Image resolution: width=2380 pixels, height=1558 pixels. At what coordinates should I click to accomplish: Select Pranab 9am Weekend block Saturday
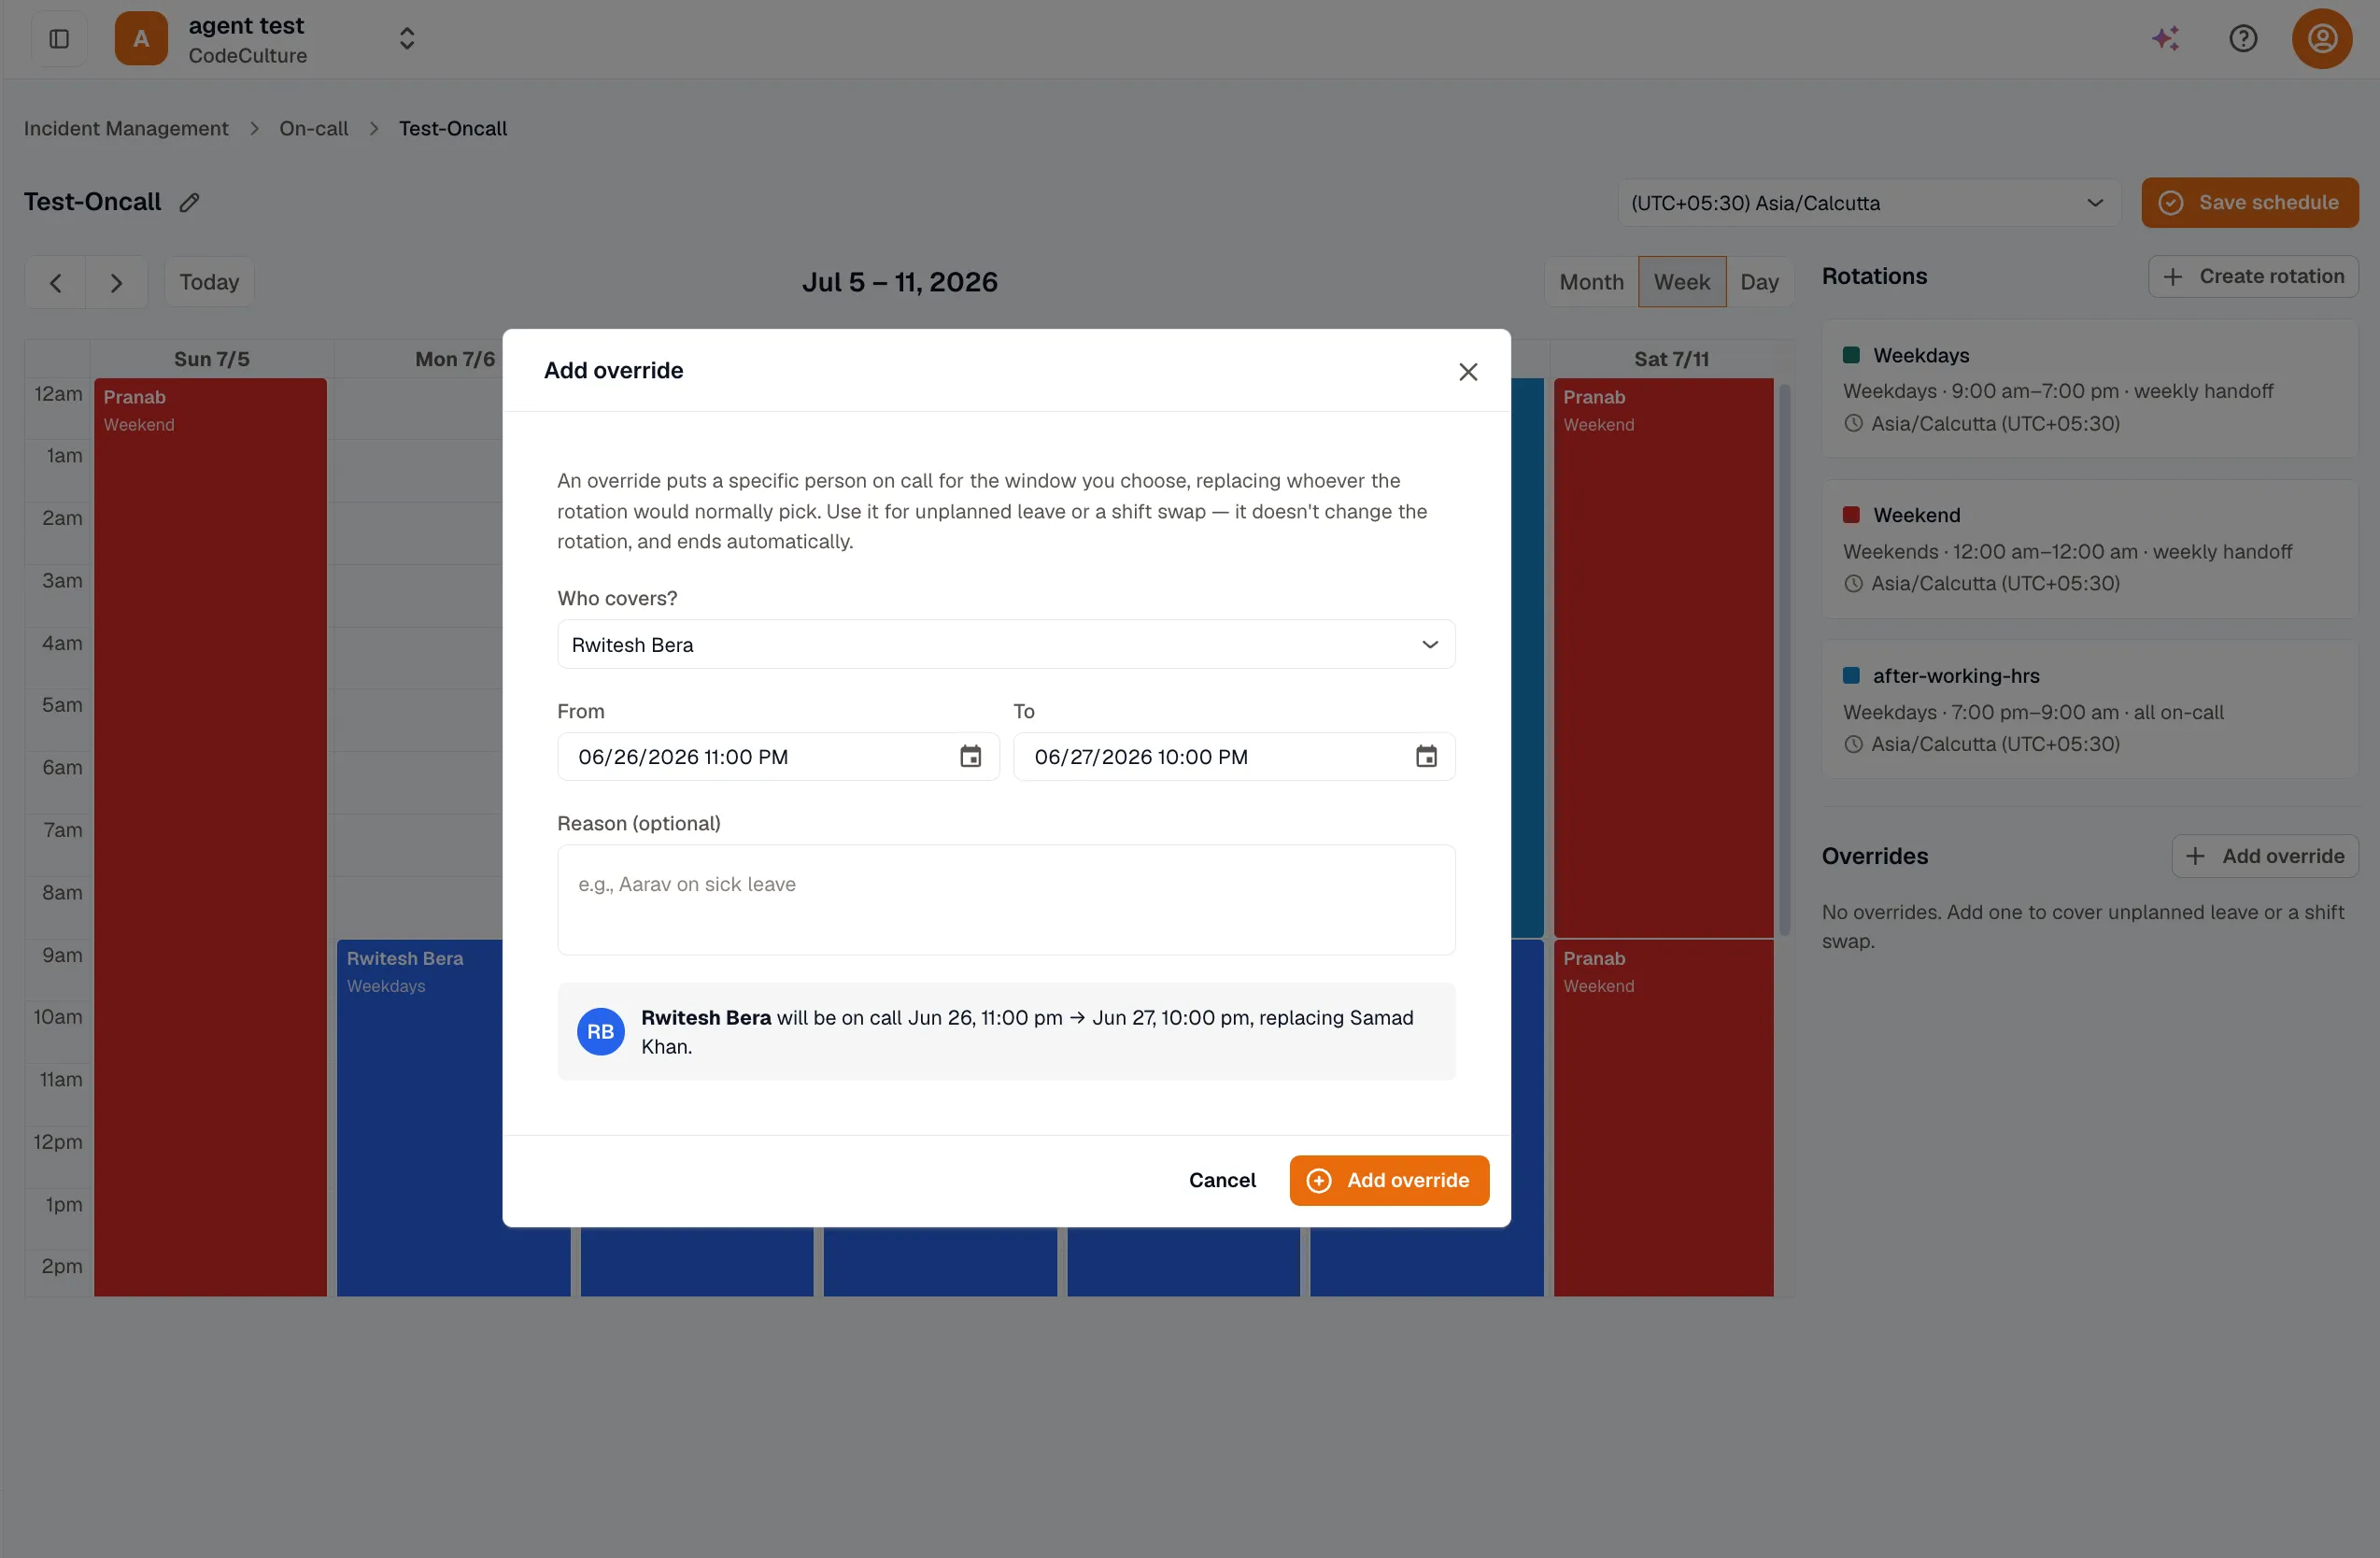coord(1663,1117)
